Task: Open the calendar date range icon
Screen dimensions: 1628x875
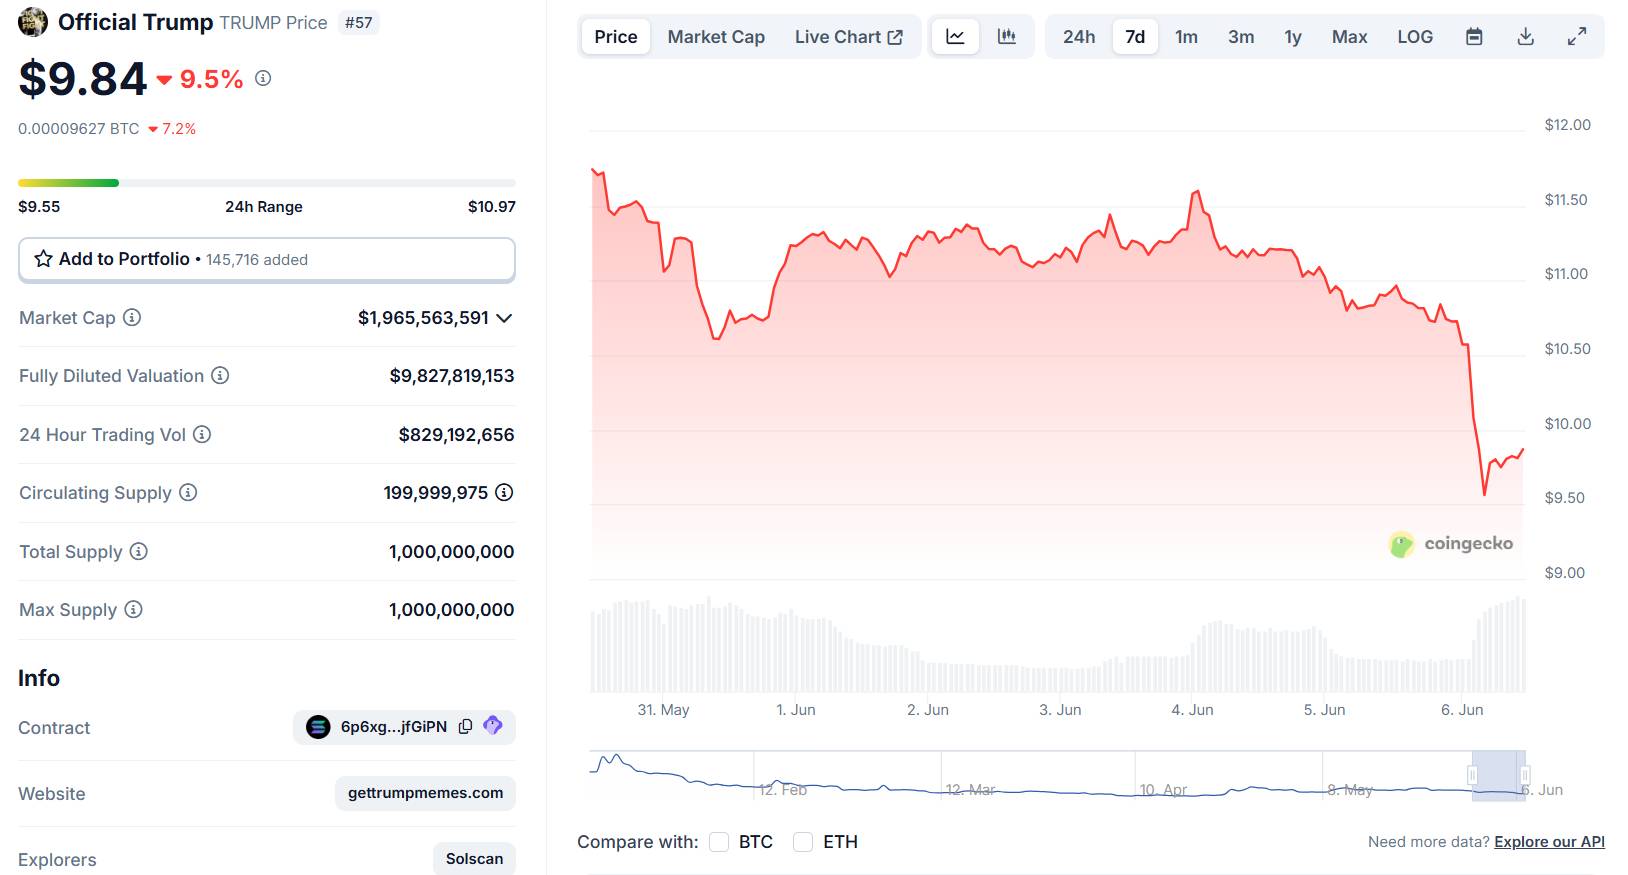Action: (x=1474, y=37)
